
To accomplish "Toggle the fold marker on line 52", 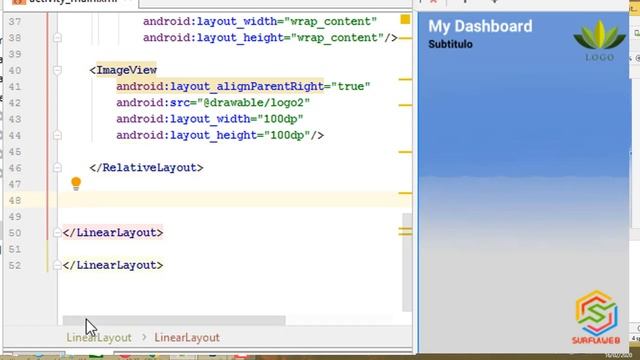I will tap(57, 265).
